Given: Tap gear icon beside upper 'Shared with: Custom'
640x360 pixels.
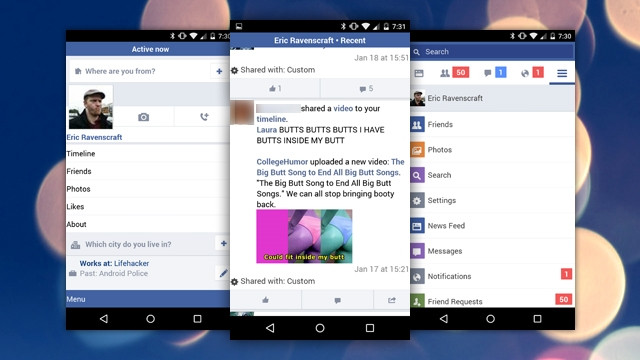Looking at the screenshot, I should (234, 70).
